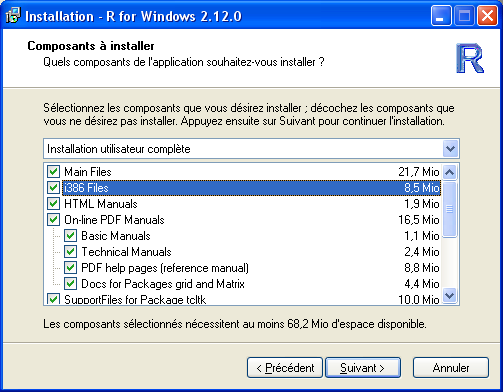Uncheck SupportFiles for Package tcltk checkbox

pos(53,299)
